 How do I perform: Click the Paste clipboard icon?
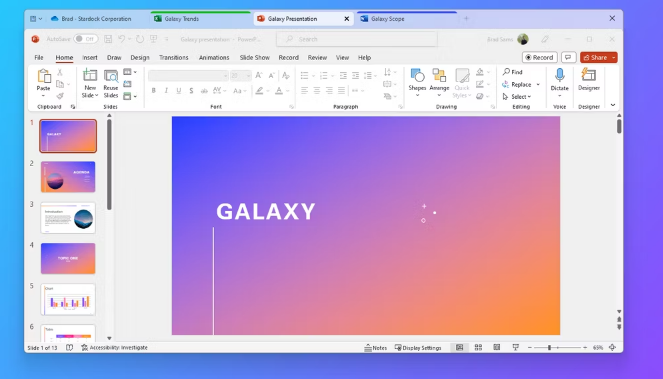(x=44, y=77)
